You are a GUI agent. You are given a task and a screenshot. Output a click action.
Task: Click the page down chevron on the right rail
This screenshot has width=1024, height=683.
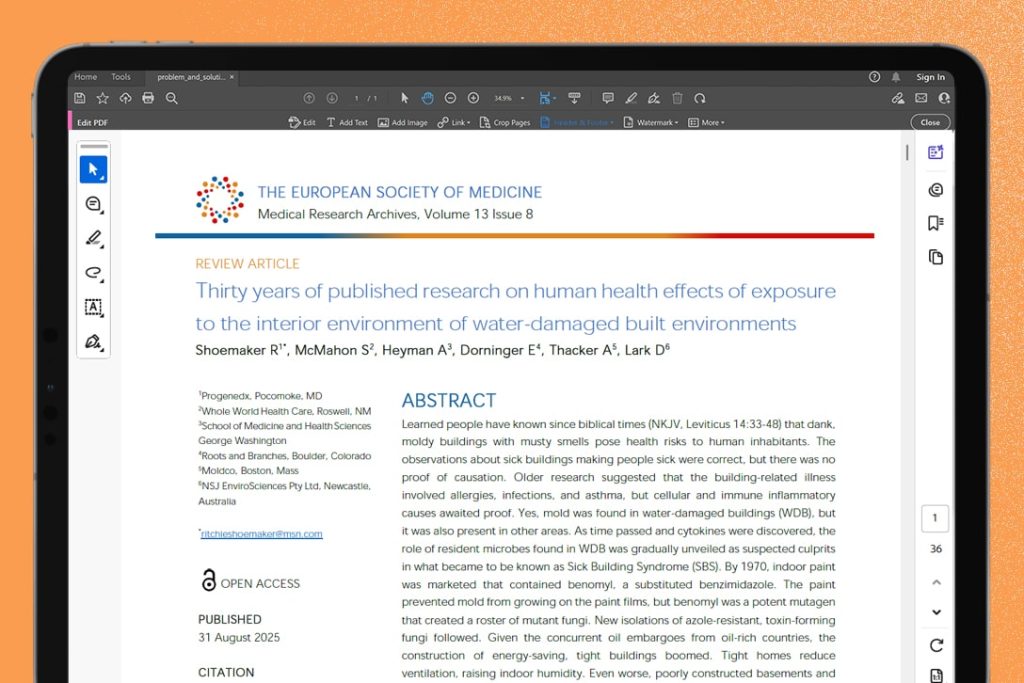click(x=936, y=612)
